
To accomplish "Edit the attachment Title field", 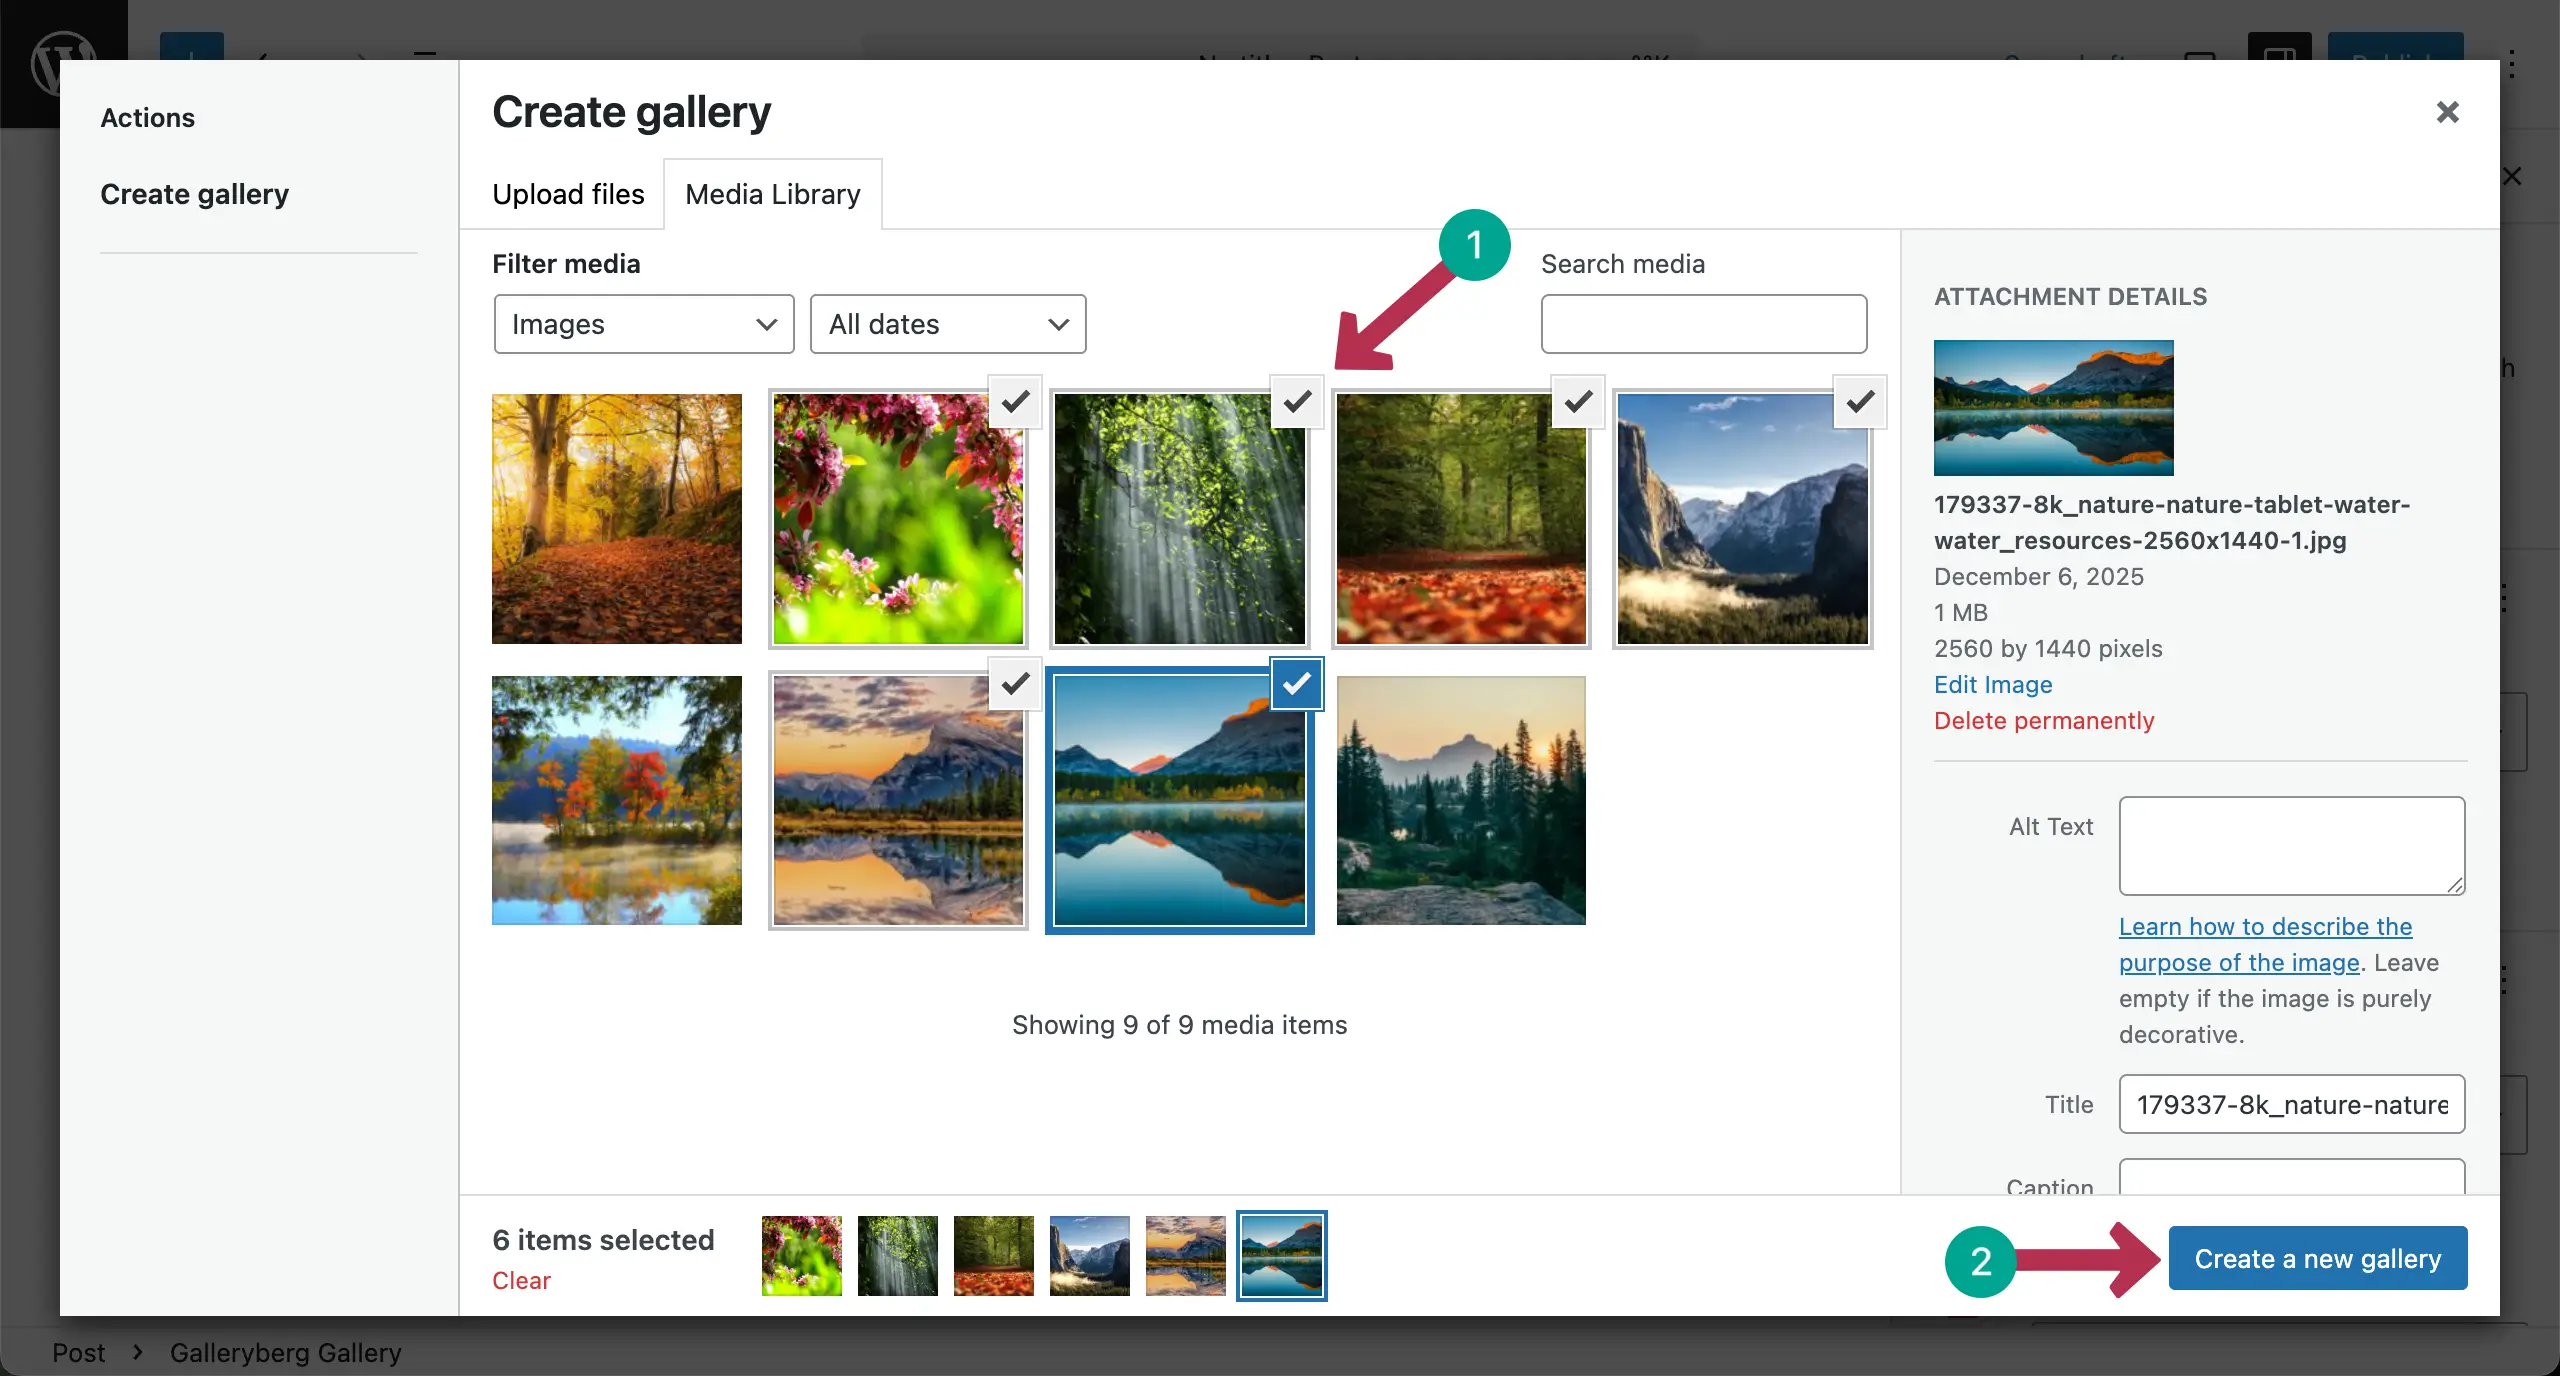I will coord(2290,1104).
